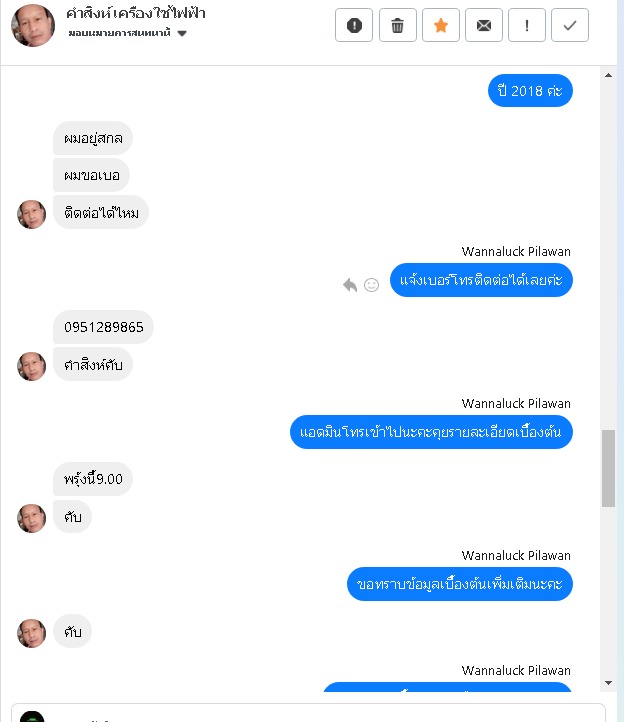Click the phone number message 0951289865

103,327
